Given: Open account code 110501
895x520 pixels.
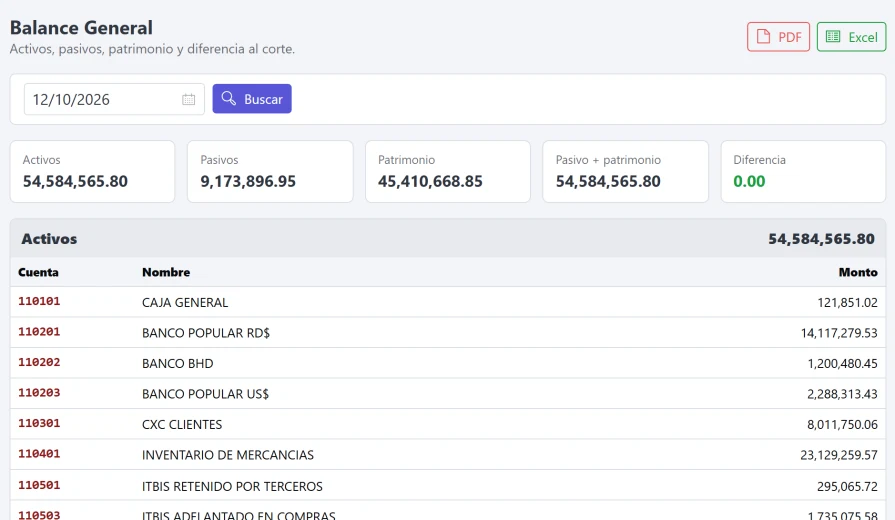Looking at the screenshot, I should pos(39,485).
